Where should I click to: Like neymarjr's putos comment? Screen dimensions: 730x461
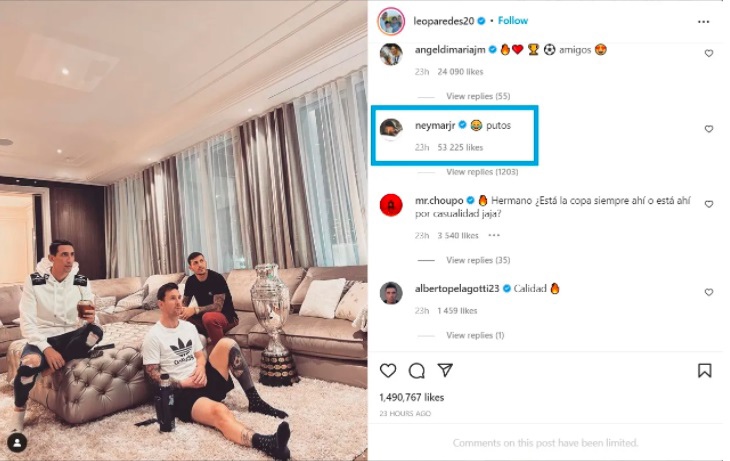point(709,129)
